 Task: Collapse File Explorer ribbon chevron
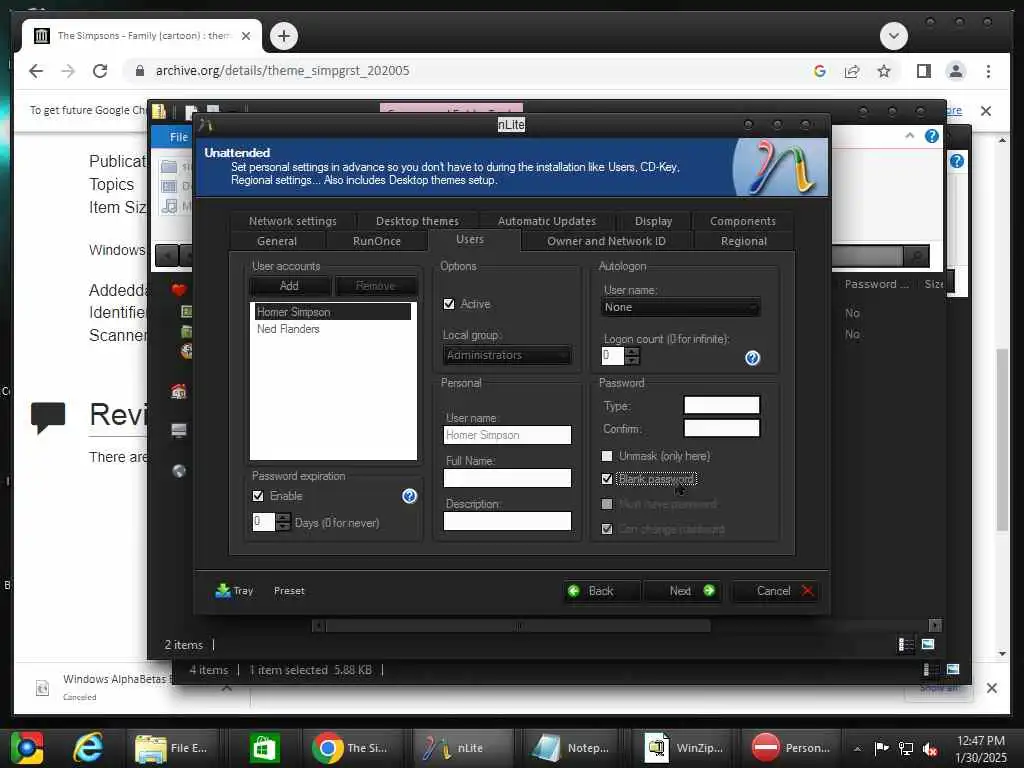click(910, 136)
